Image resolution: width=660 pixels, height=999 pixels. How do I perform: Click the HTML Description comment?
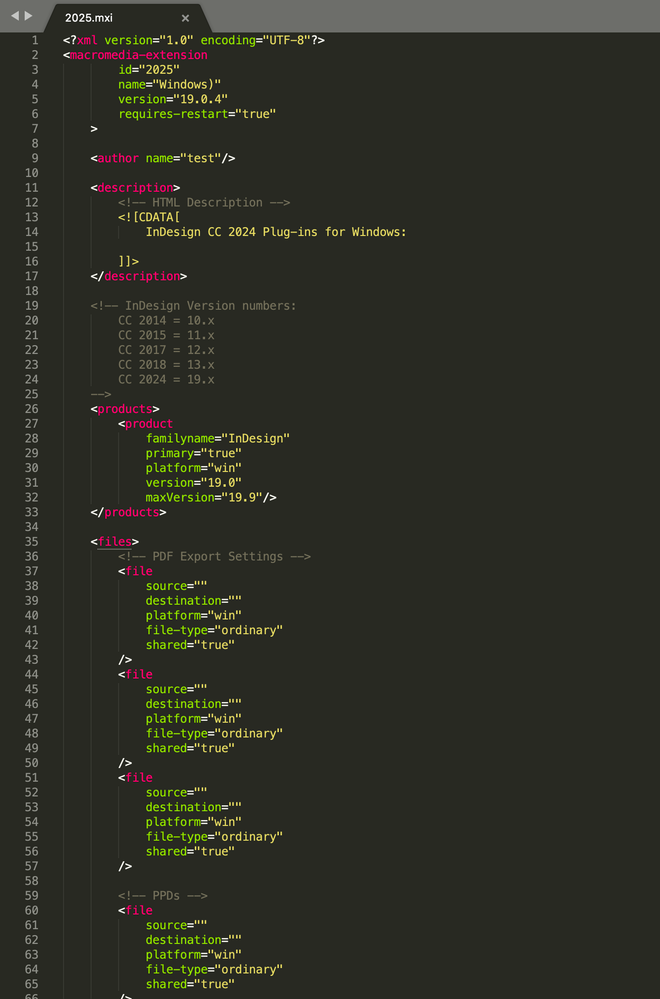point(204,202)
